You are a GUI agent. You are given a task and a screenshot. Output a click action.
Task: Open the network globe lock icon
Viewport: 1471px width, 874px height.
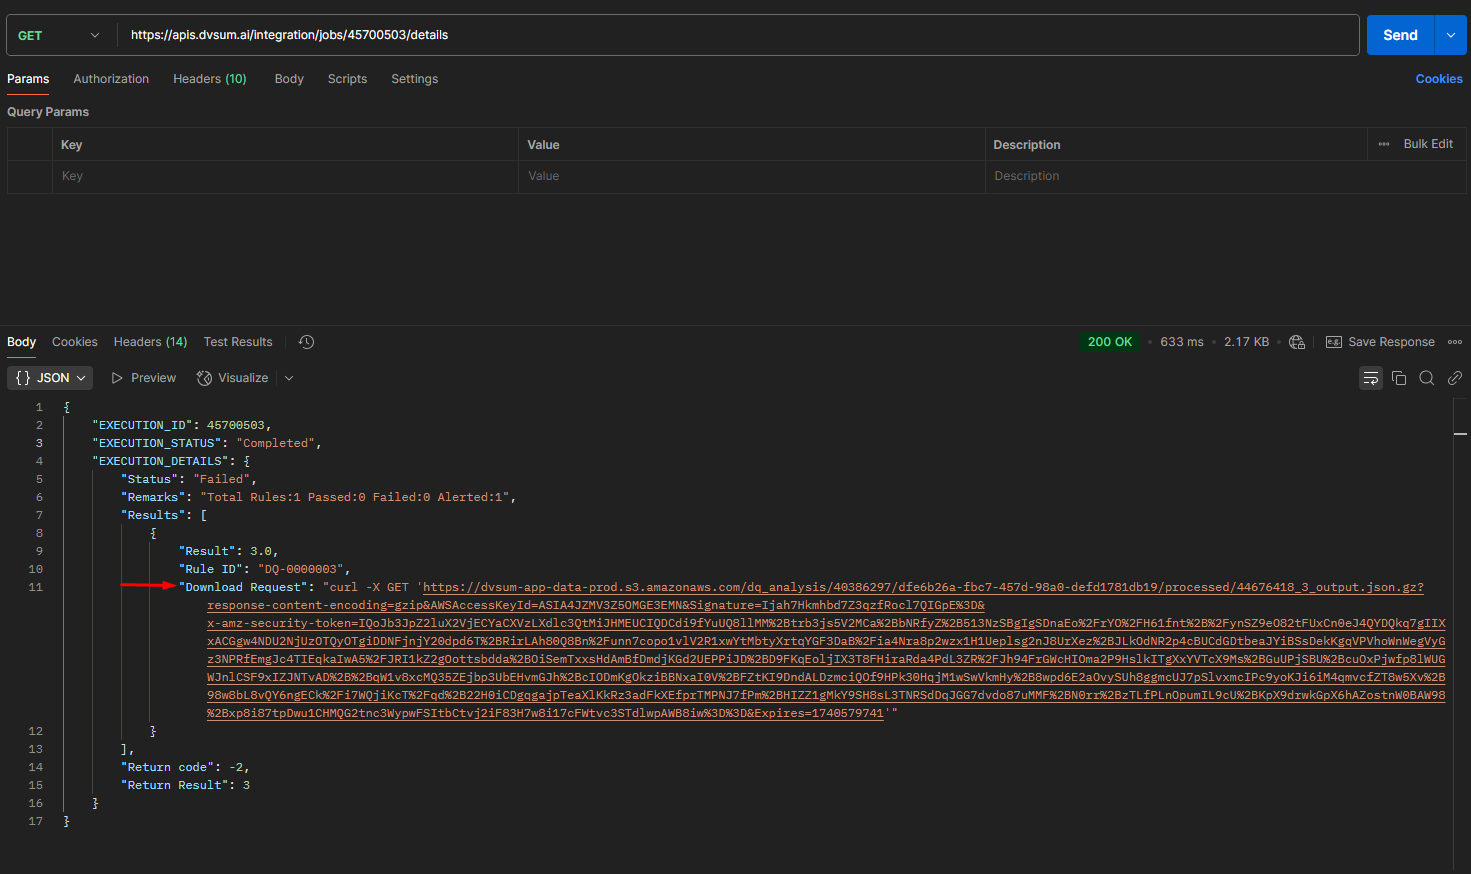1297,342
